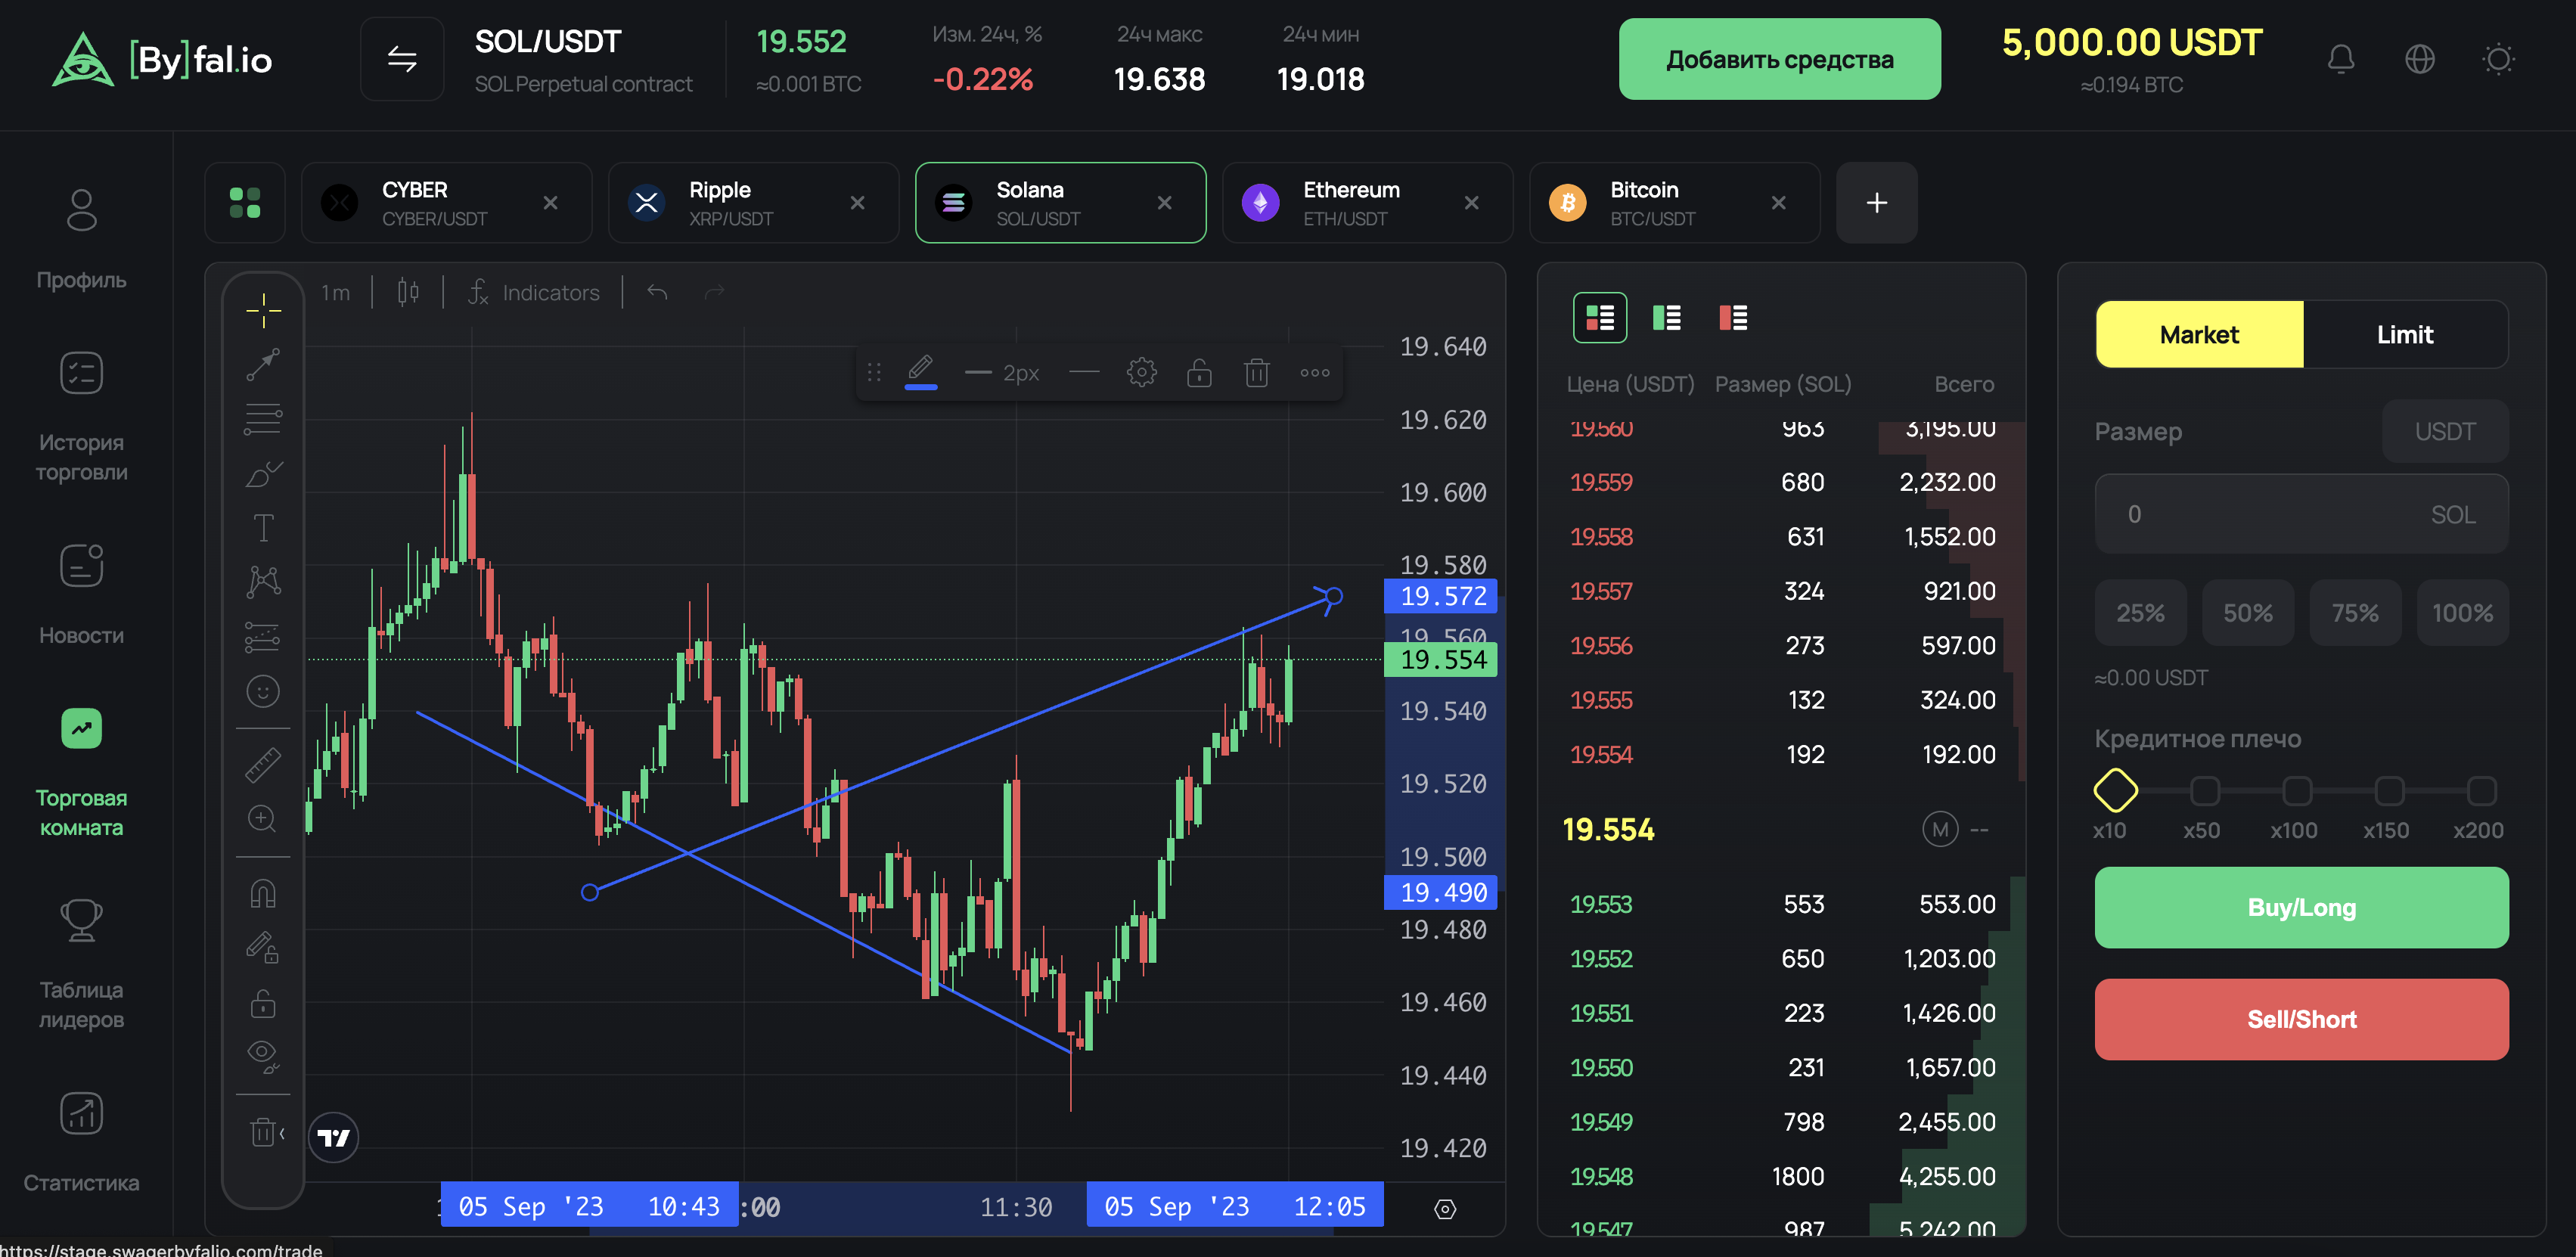The image size is (2576, 1257).
Task: Open Новости in sidebar
Action: (81, 596)
